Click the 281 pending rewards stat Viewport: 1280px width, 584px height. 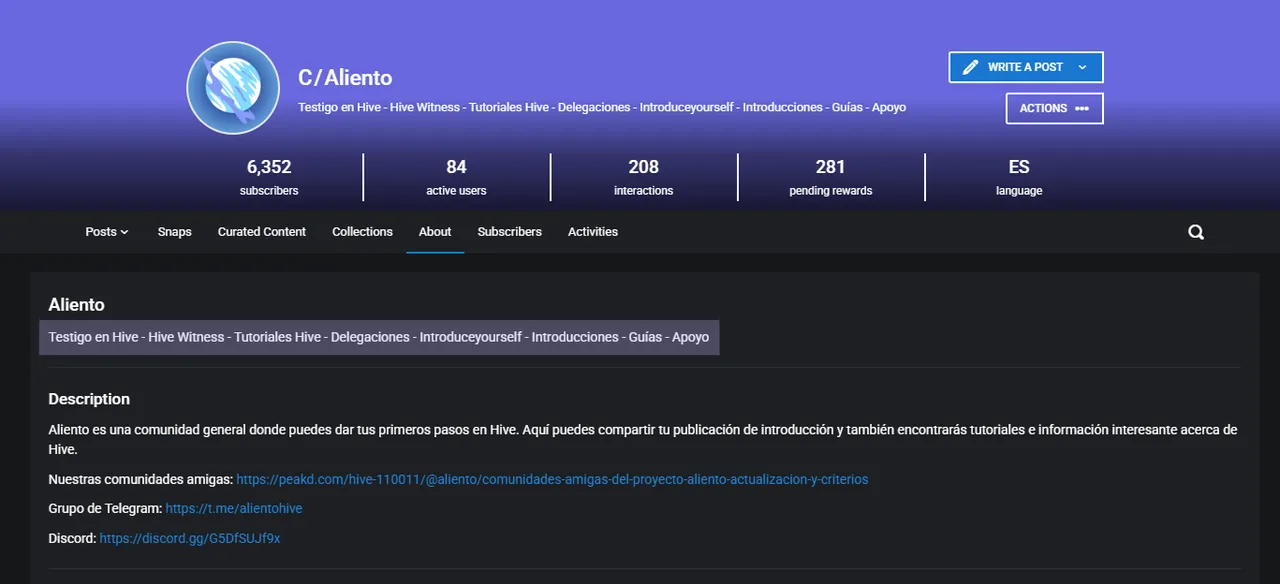coord(830,177)
